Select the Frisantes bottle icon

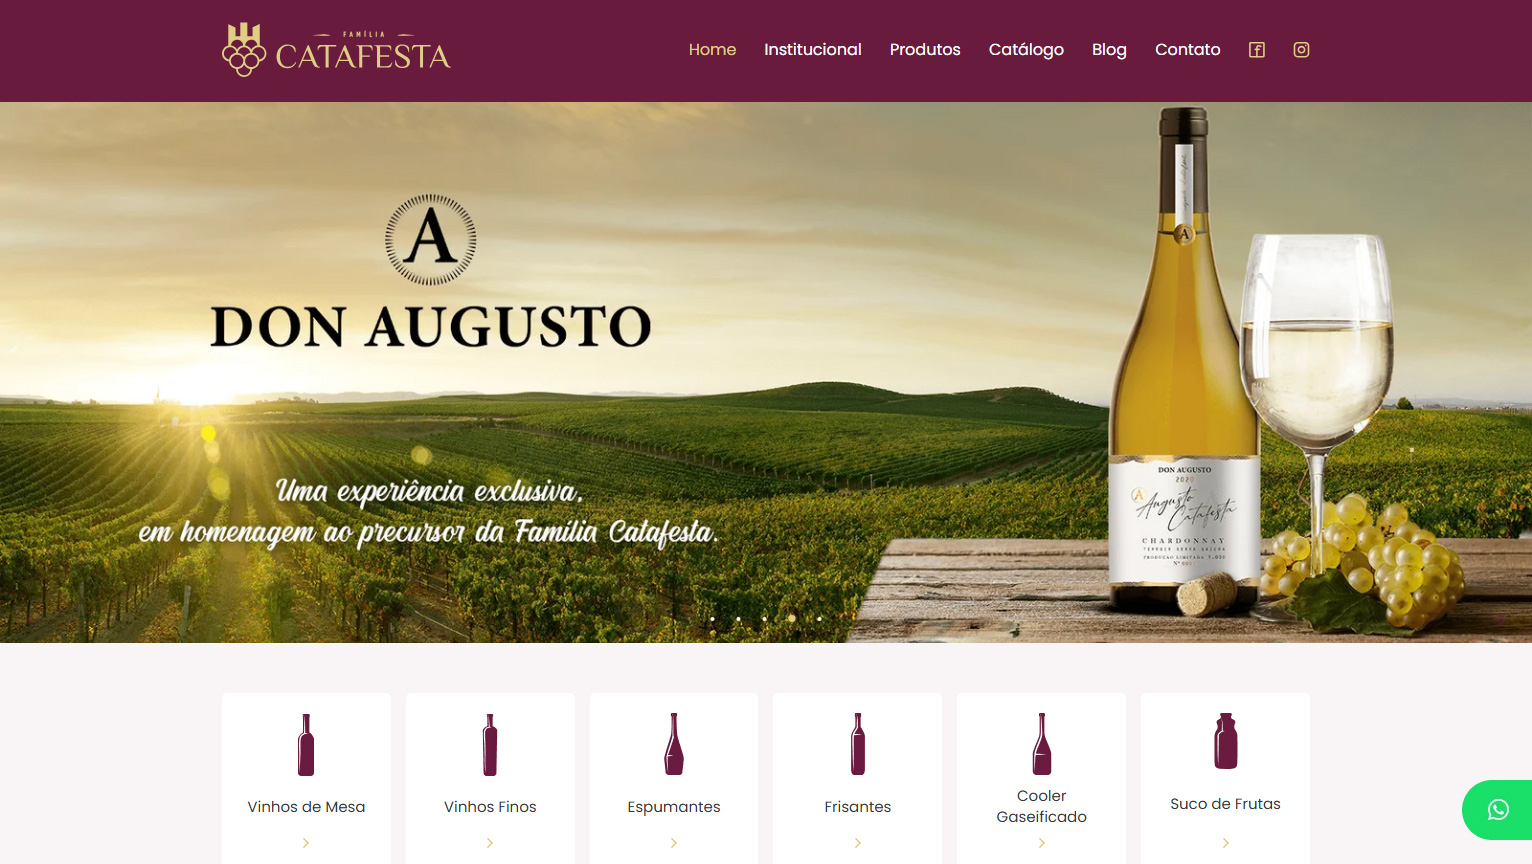(x=858, y=744)
